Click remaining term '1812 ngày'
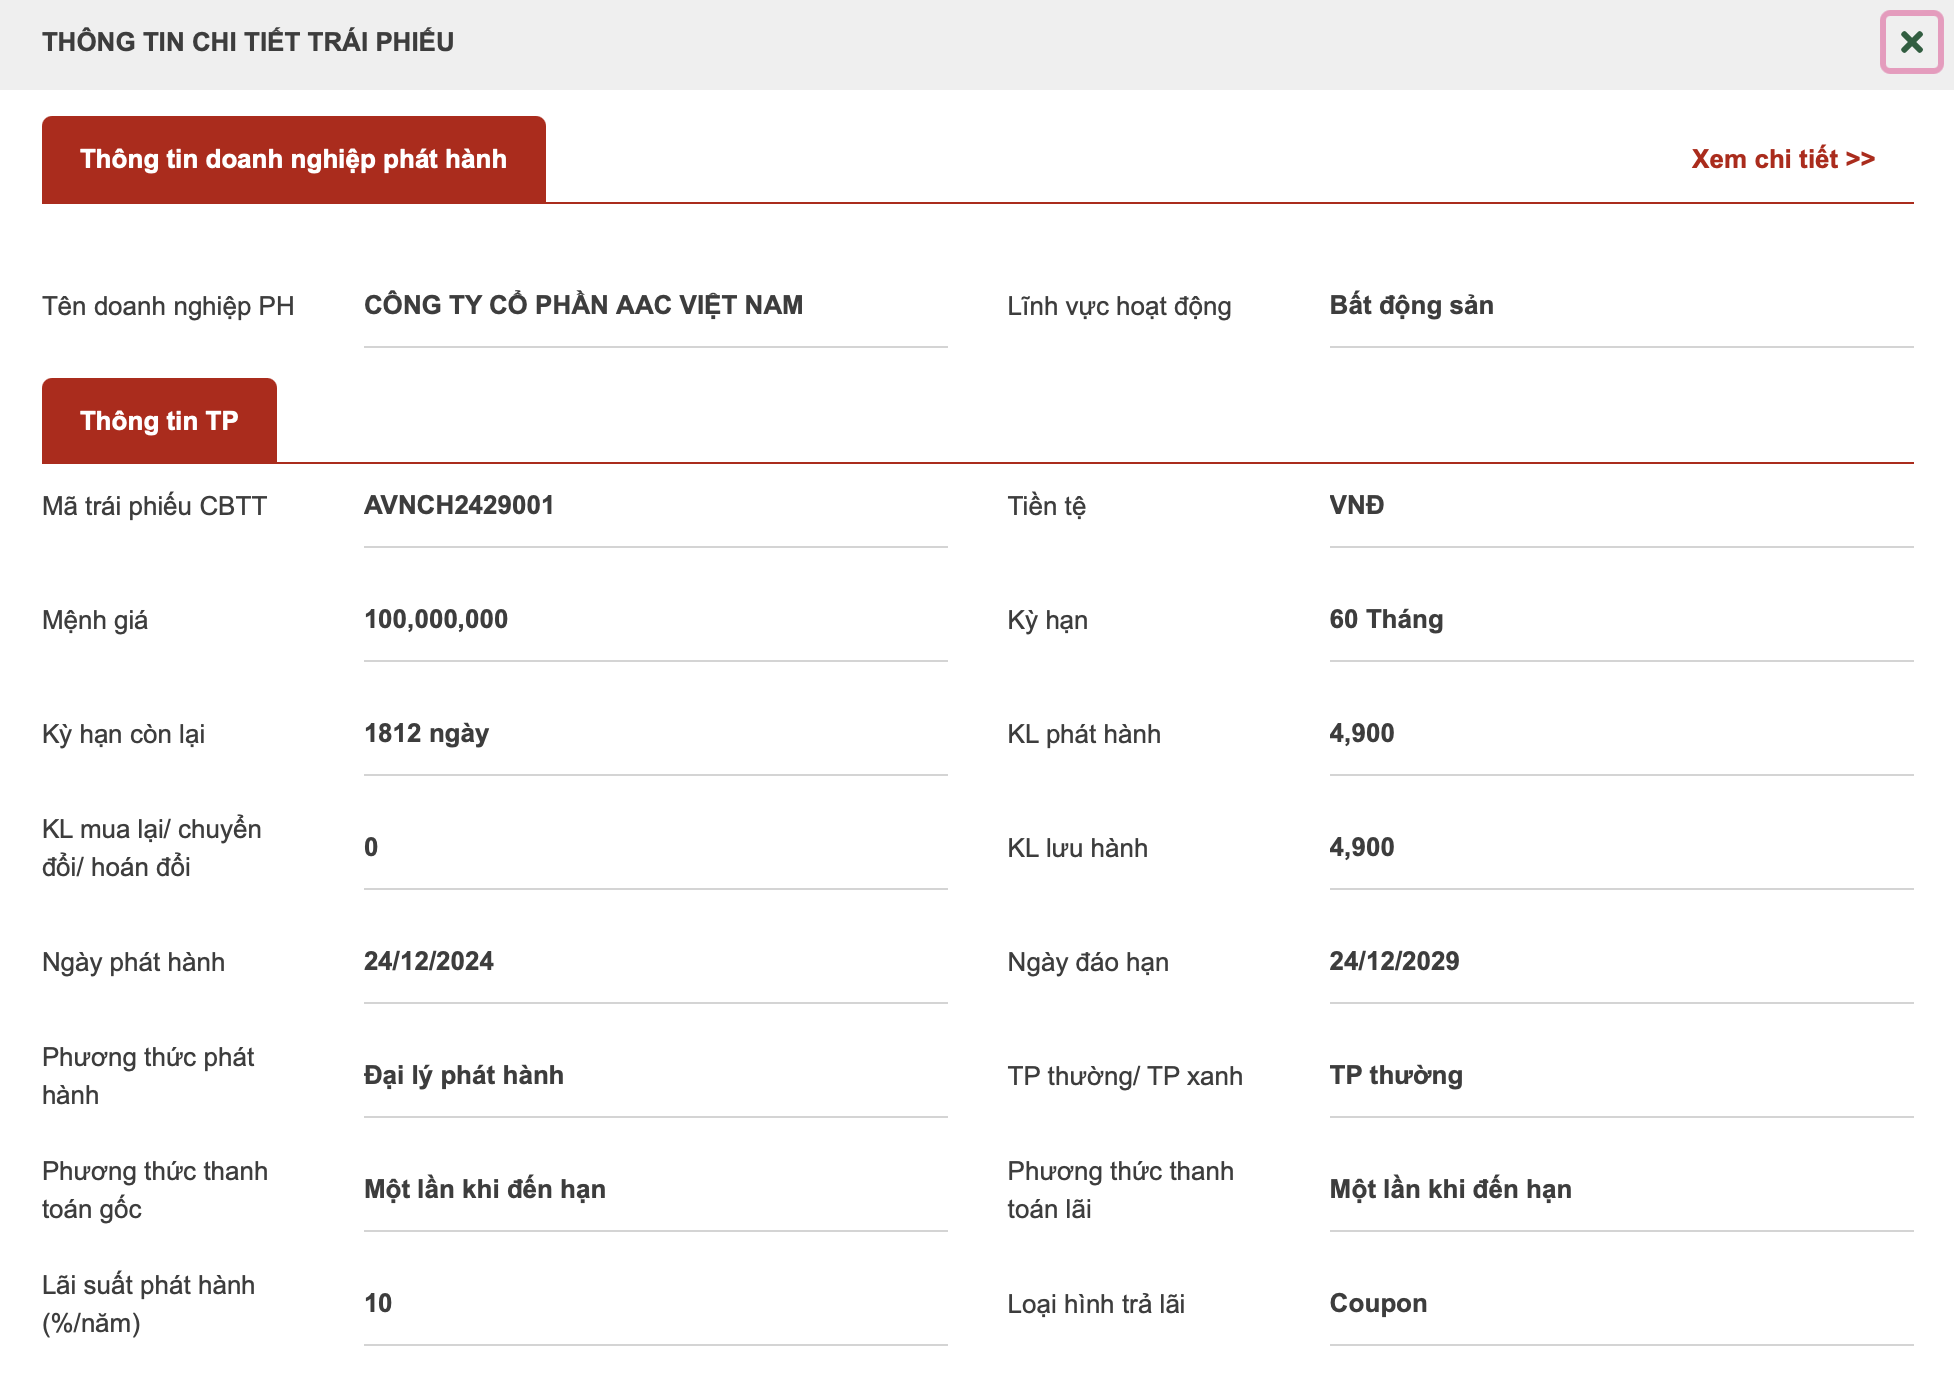 [426, 733]
